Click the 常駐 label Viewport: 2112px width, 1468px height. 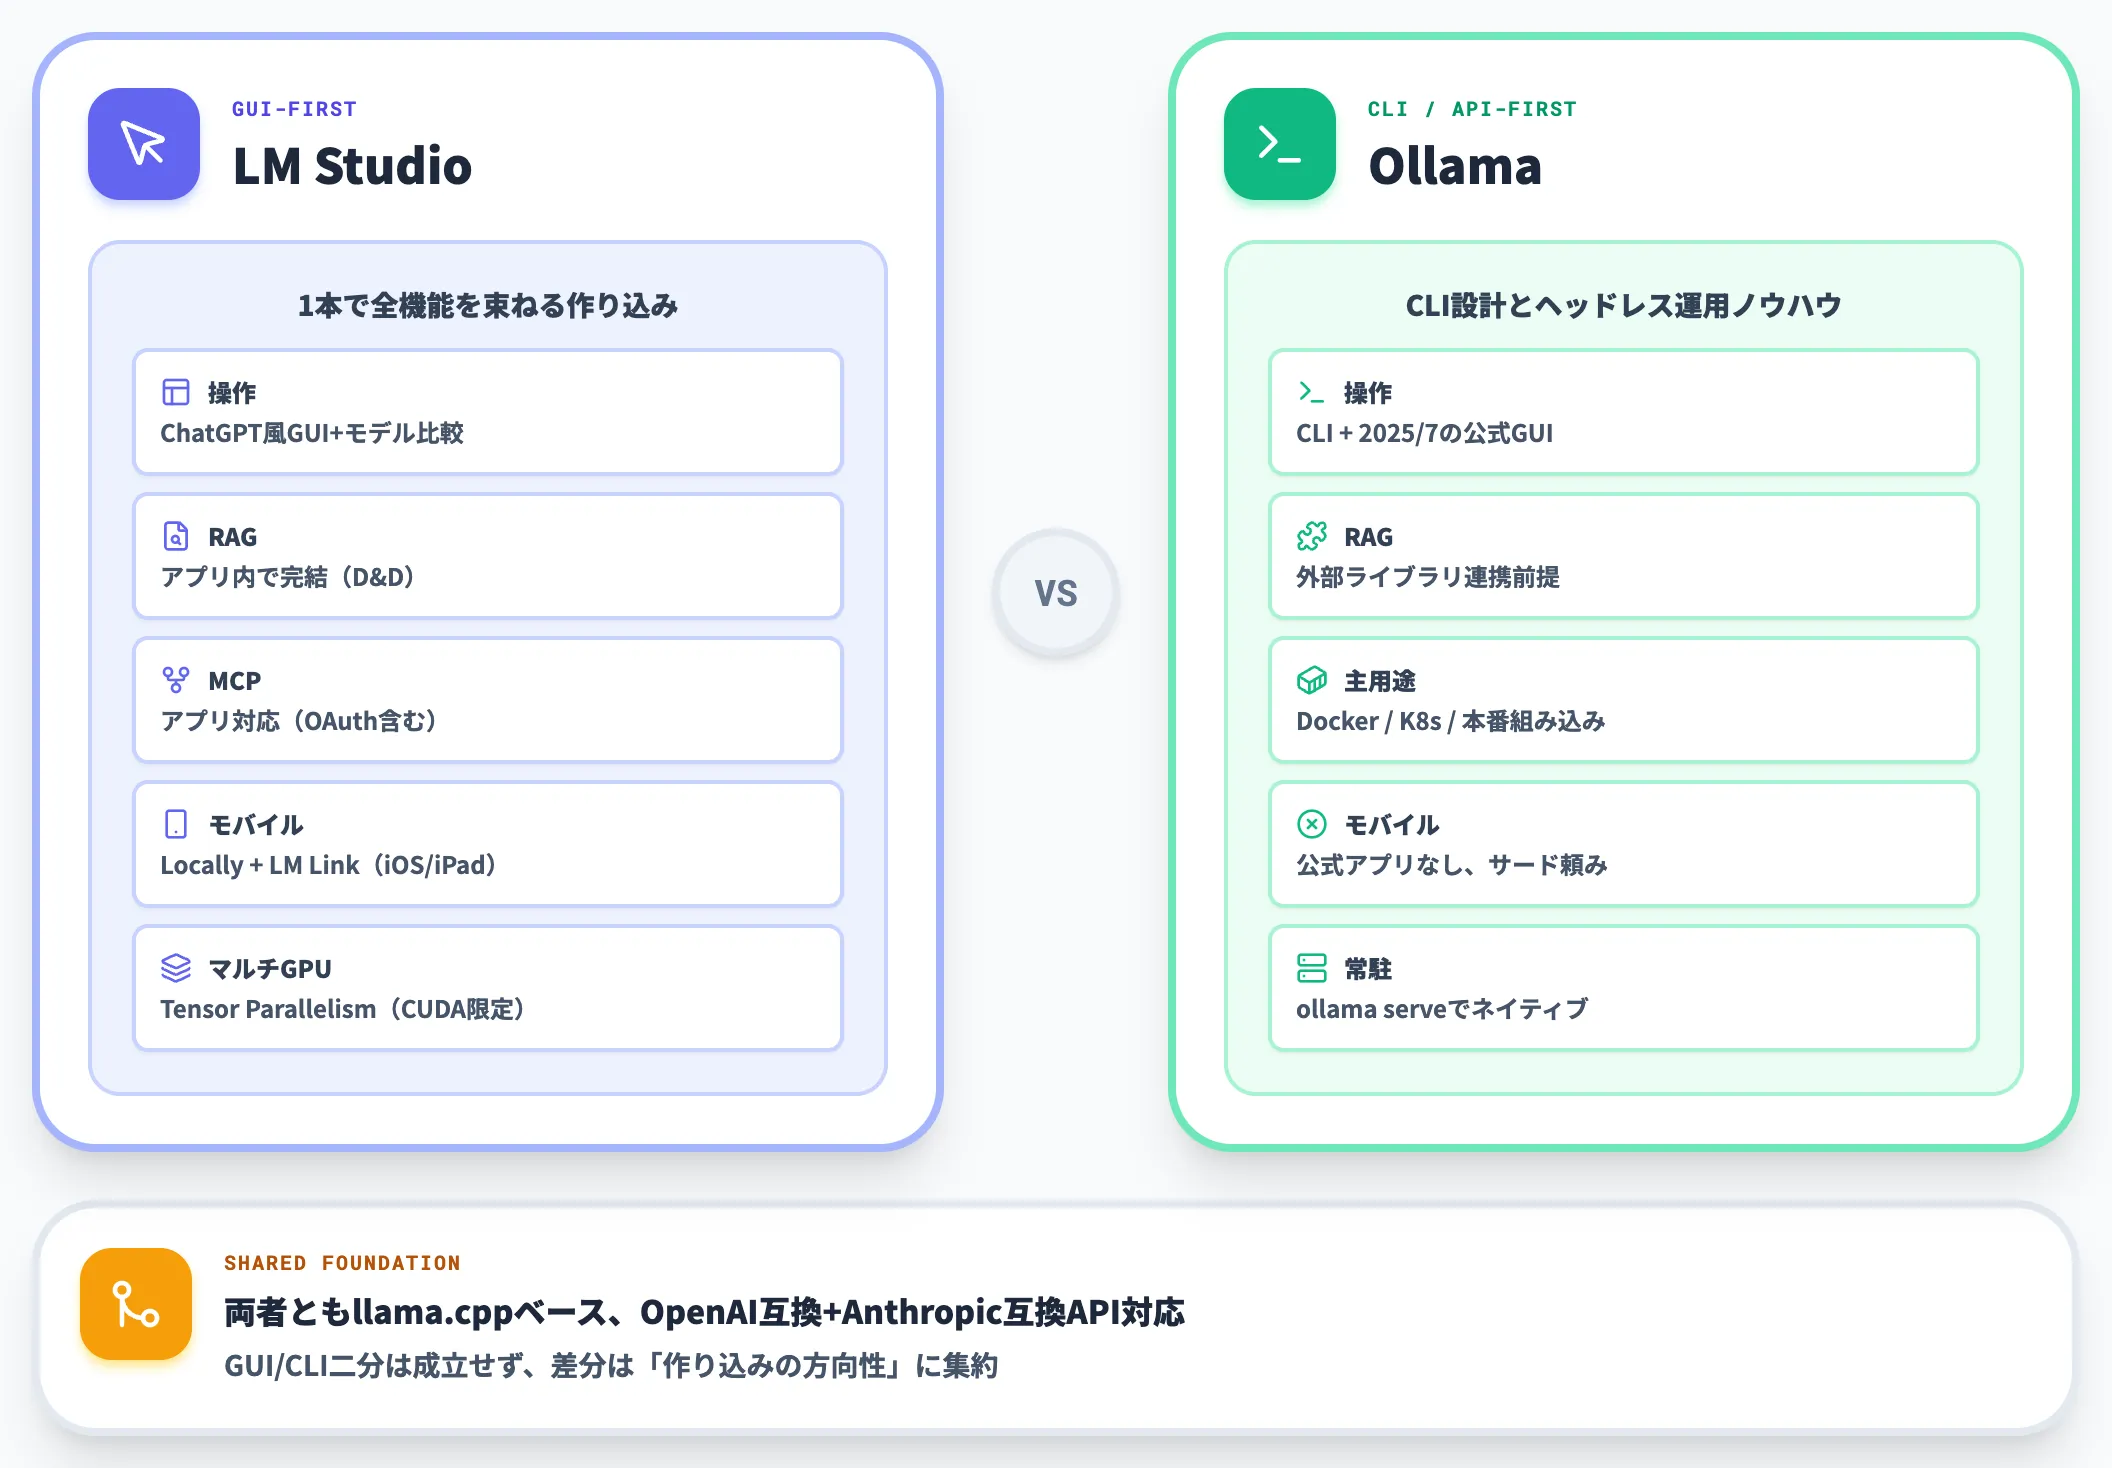1368,969
